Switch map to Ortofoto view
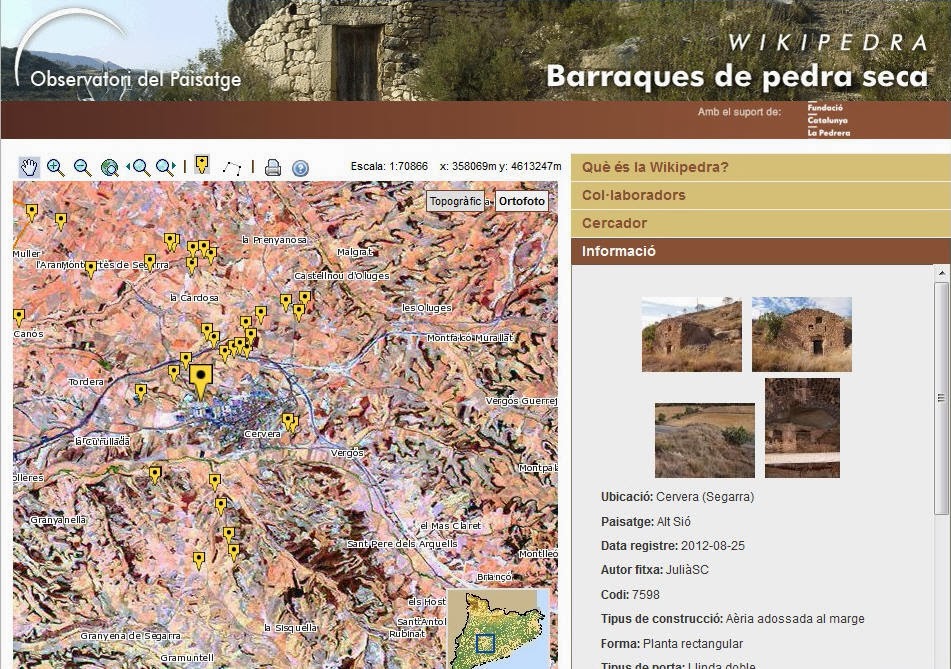Viewport: 951px width, 669px height. coord(521,201)
